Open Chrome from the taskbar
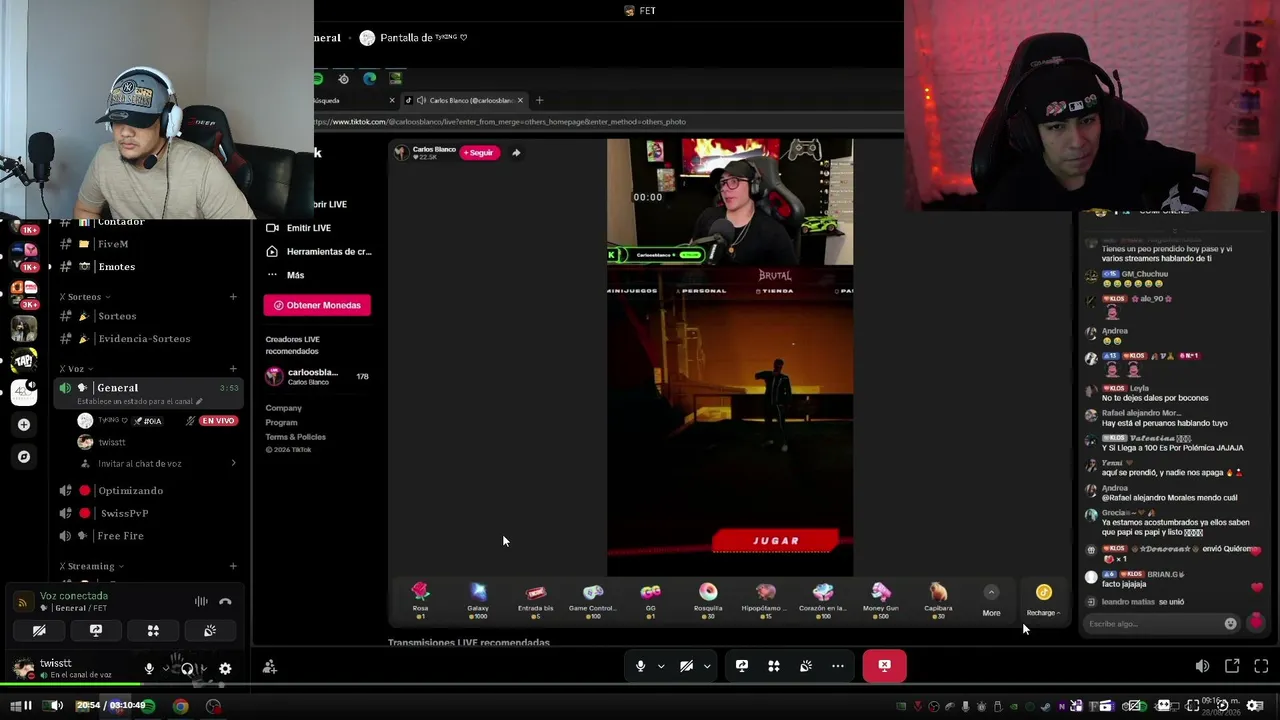 (180, 706)
